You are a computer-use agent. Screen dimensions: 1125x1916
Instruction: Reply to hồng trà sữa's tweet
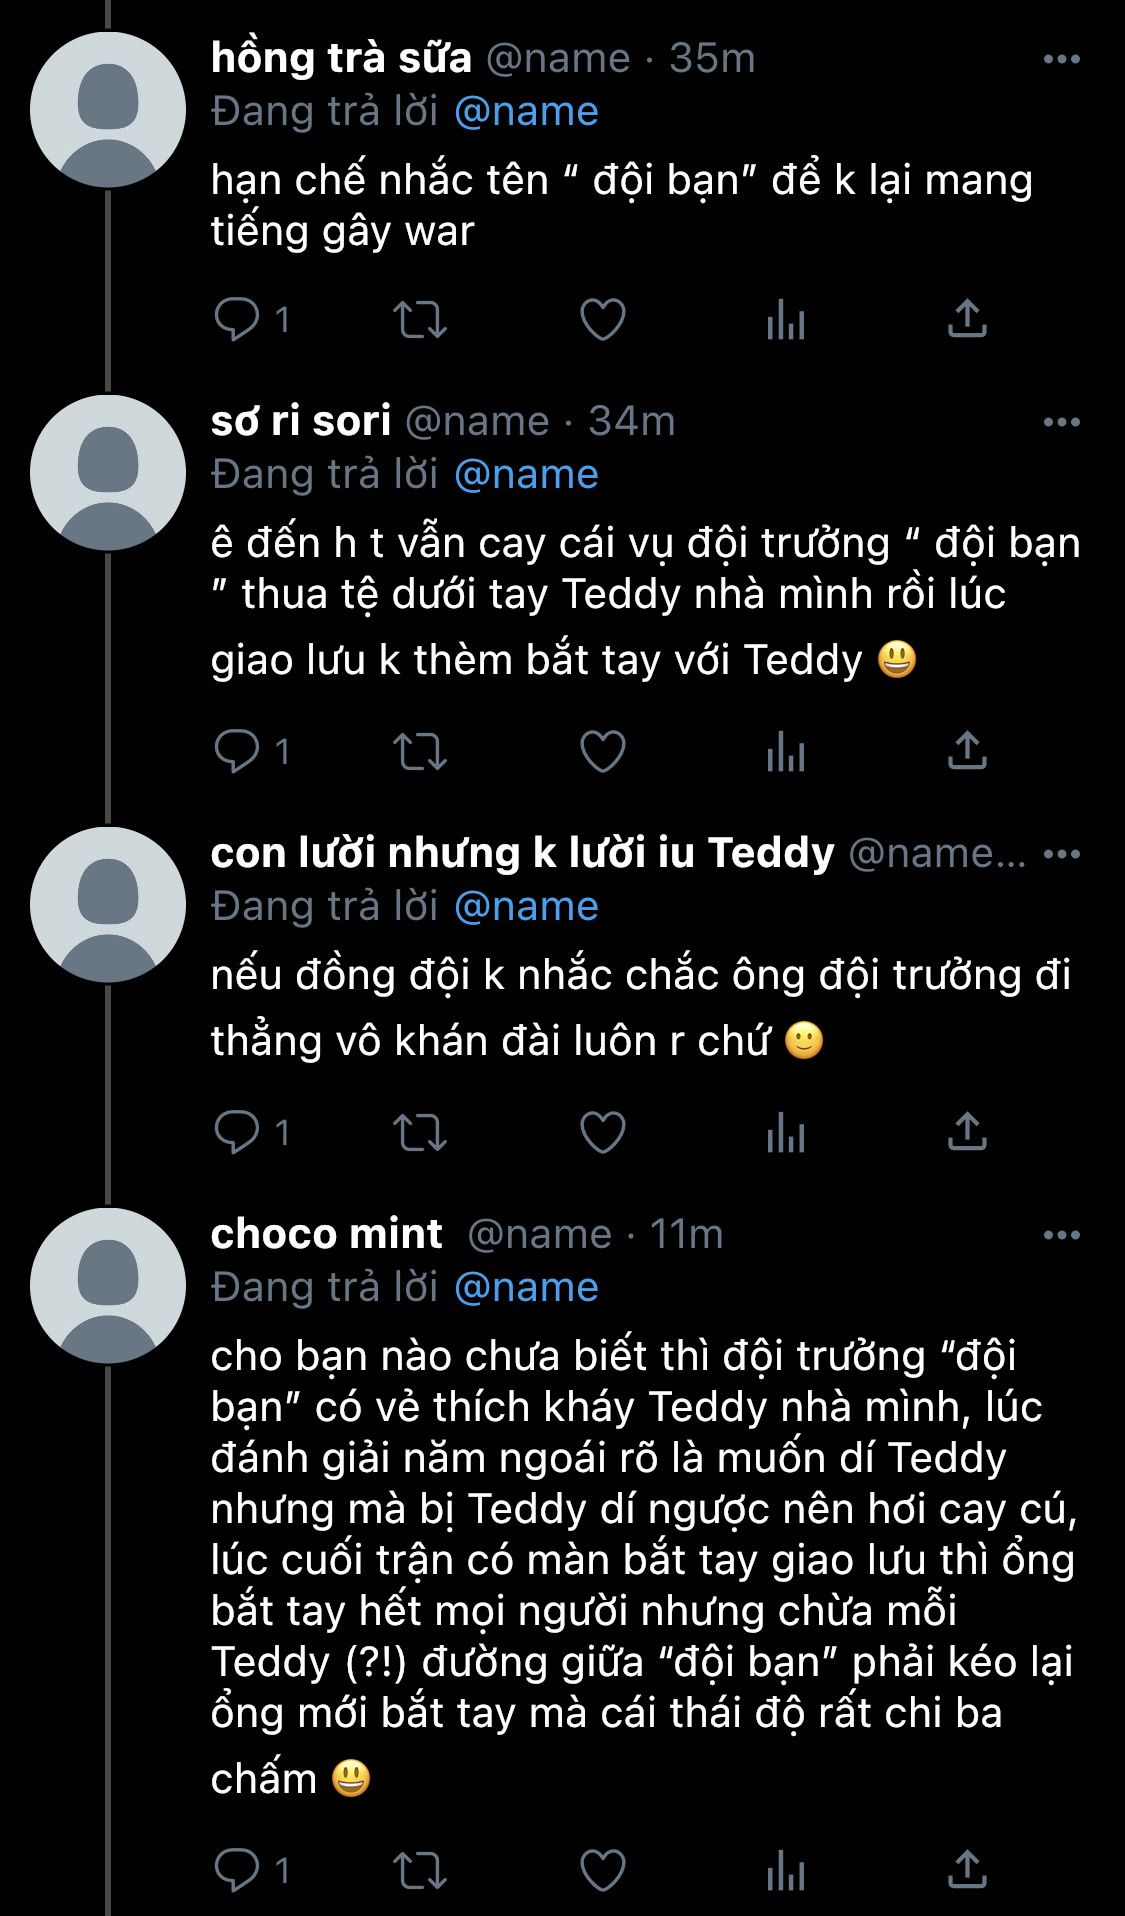[237, 320]
